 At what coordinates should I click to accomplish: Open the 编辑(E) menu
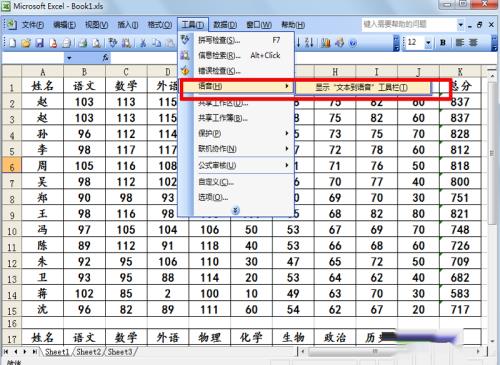point(64,25)
